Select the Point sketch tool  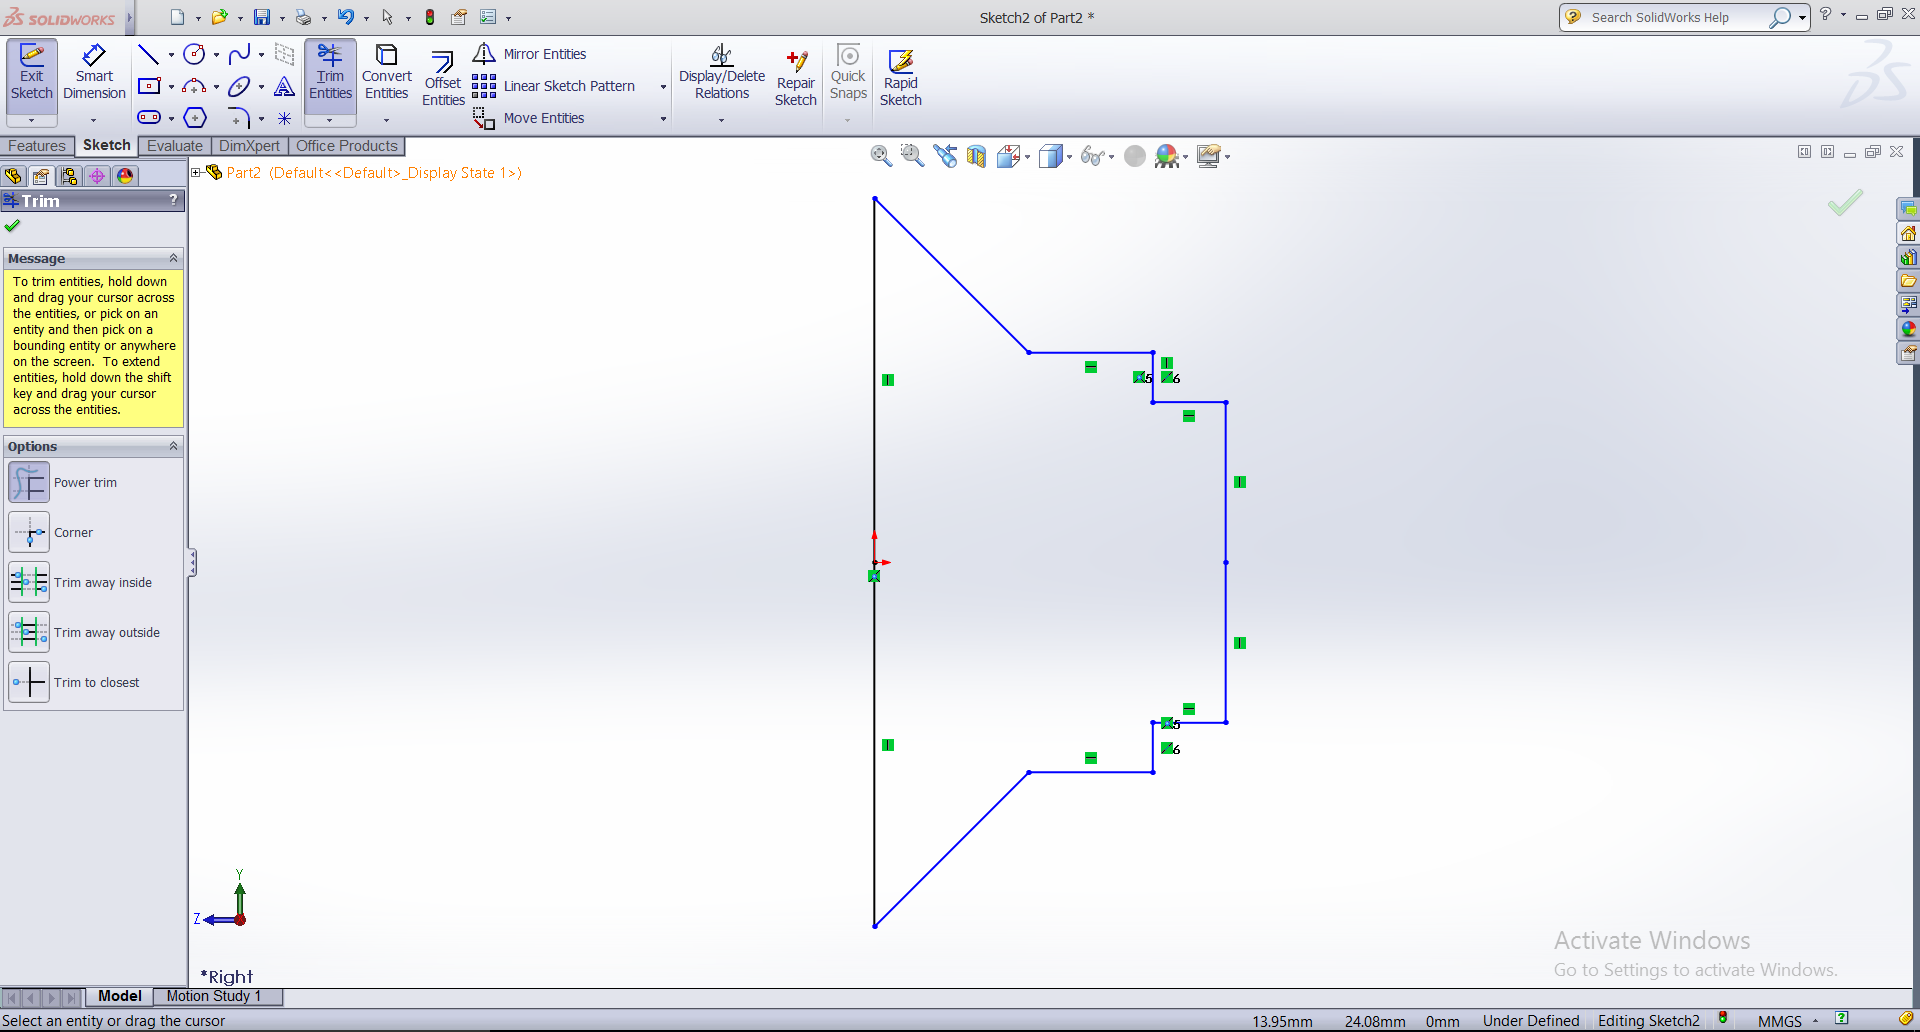(x=284, y=118)
